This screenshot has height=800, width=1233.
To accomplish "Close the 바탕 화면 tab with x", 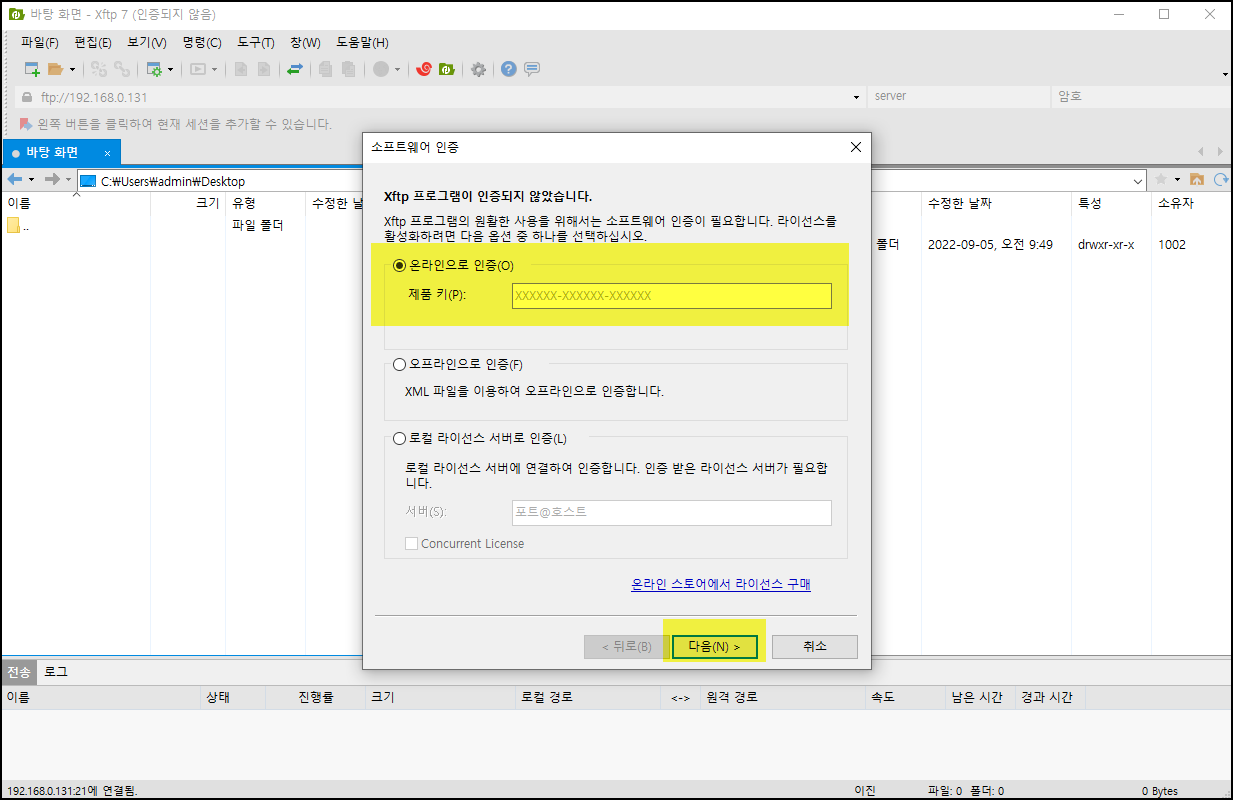I will click(x=106, y=152).
